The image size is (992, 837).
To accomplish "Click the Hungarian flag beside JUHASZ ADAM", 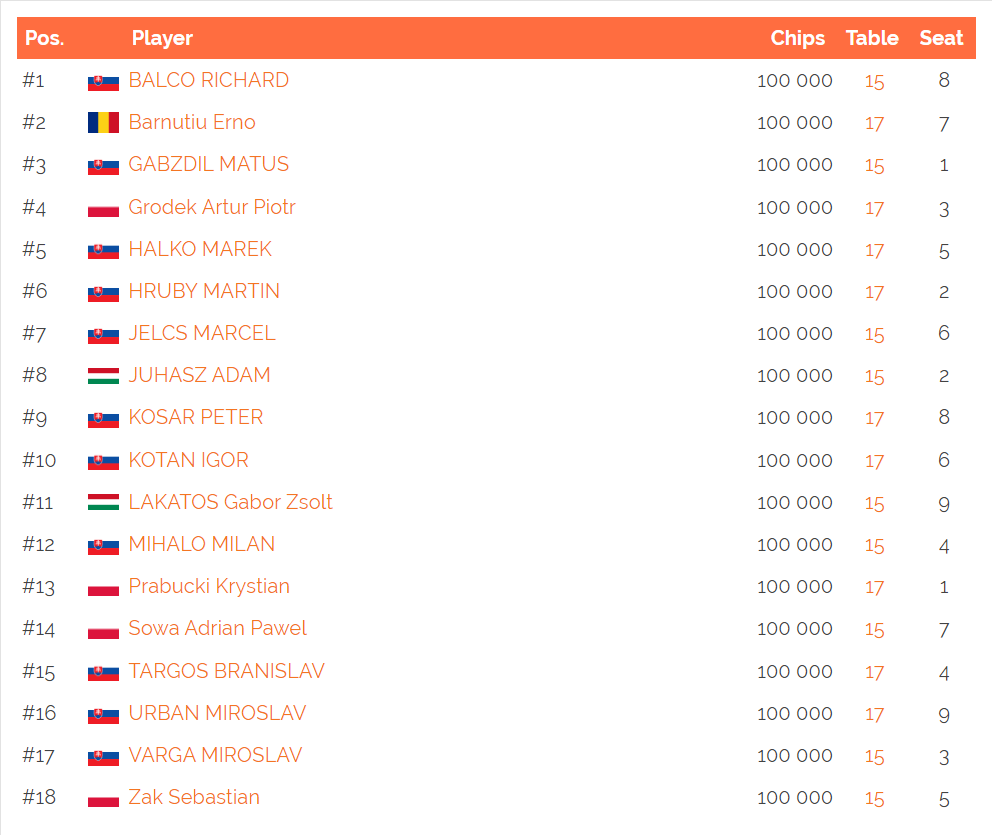I will coord(103,376).
